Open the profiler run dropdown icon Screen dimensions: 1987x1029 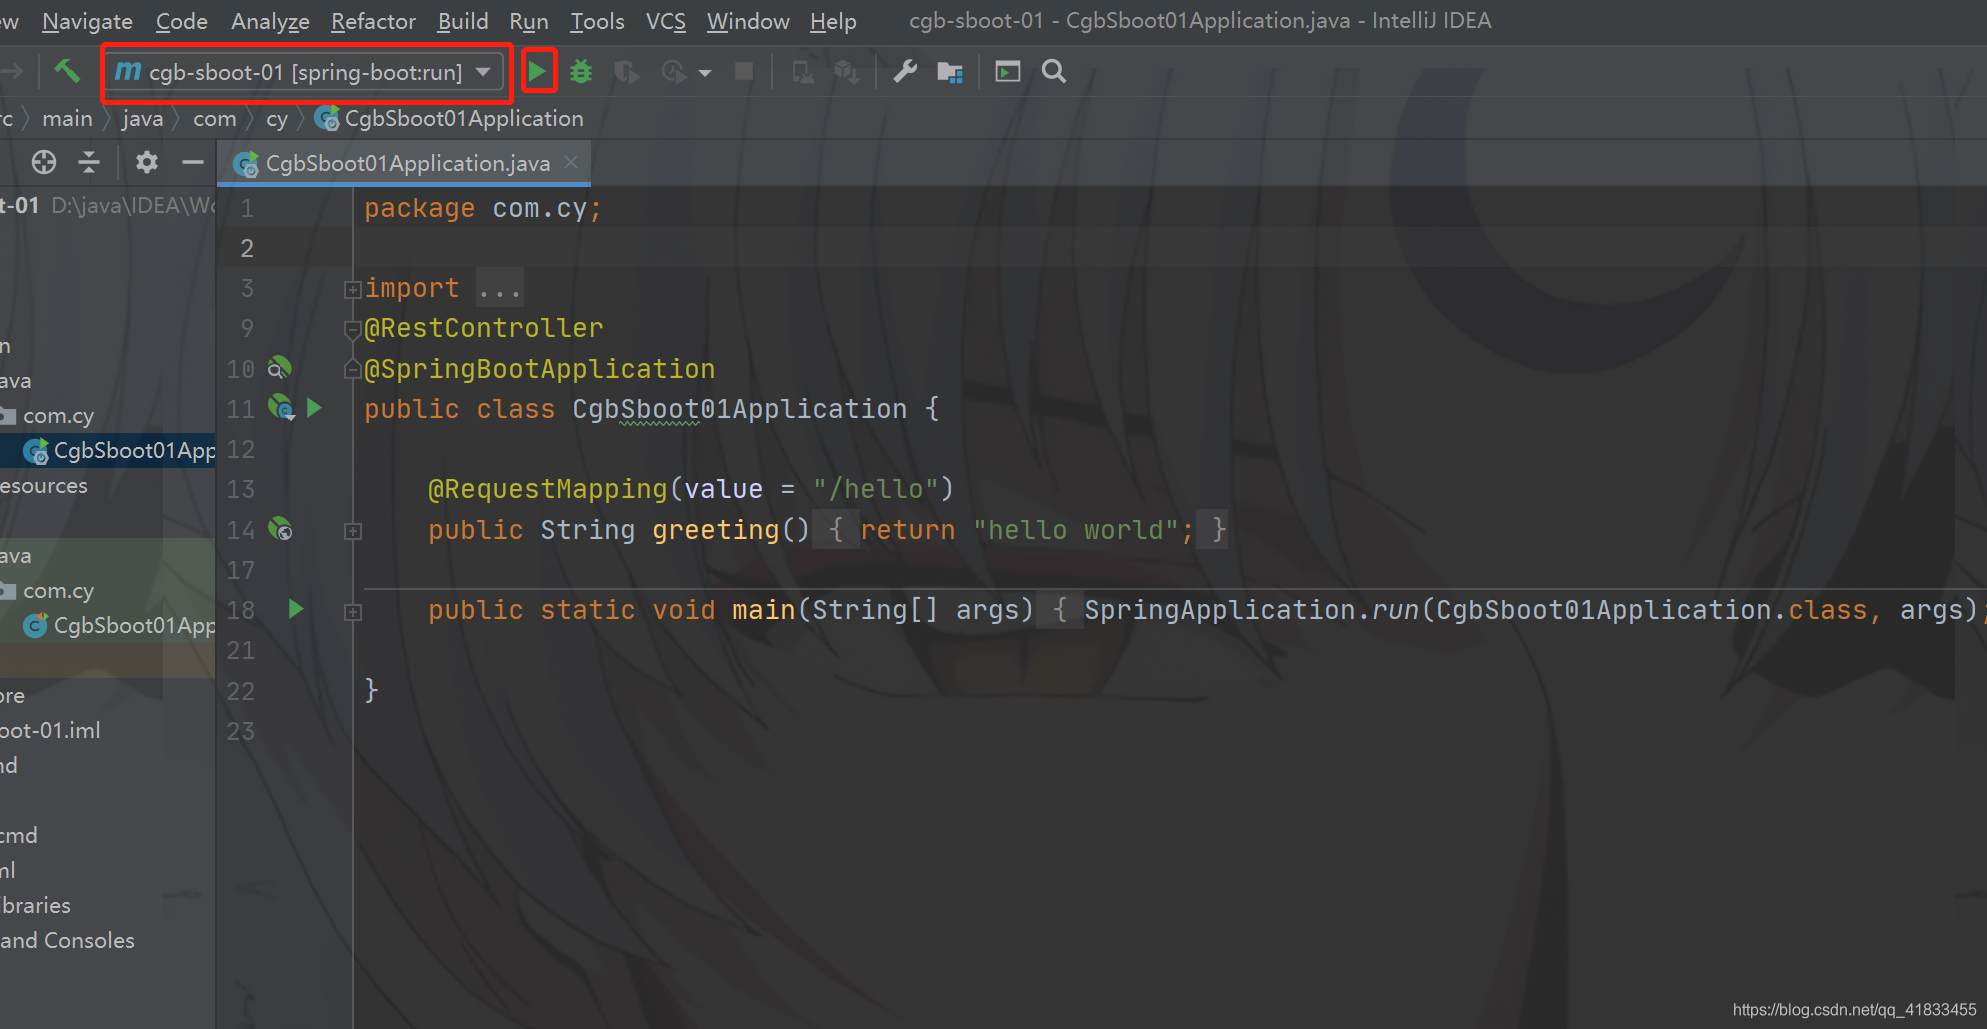[x=675, y=72]
